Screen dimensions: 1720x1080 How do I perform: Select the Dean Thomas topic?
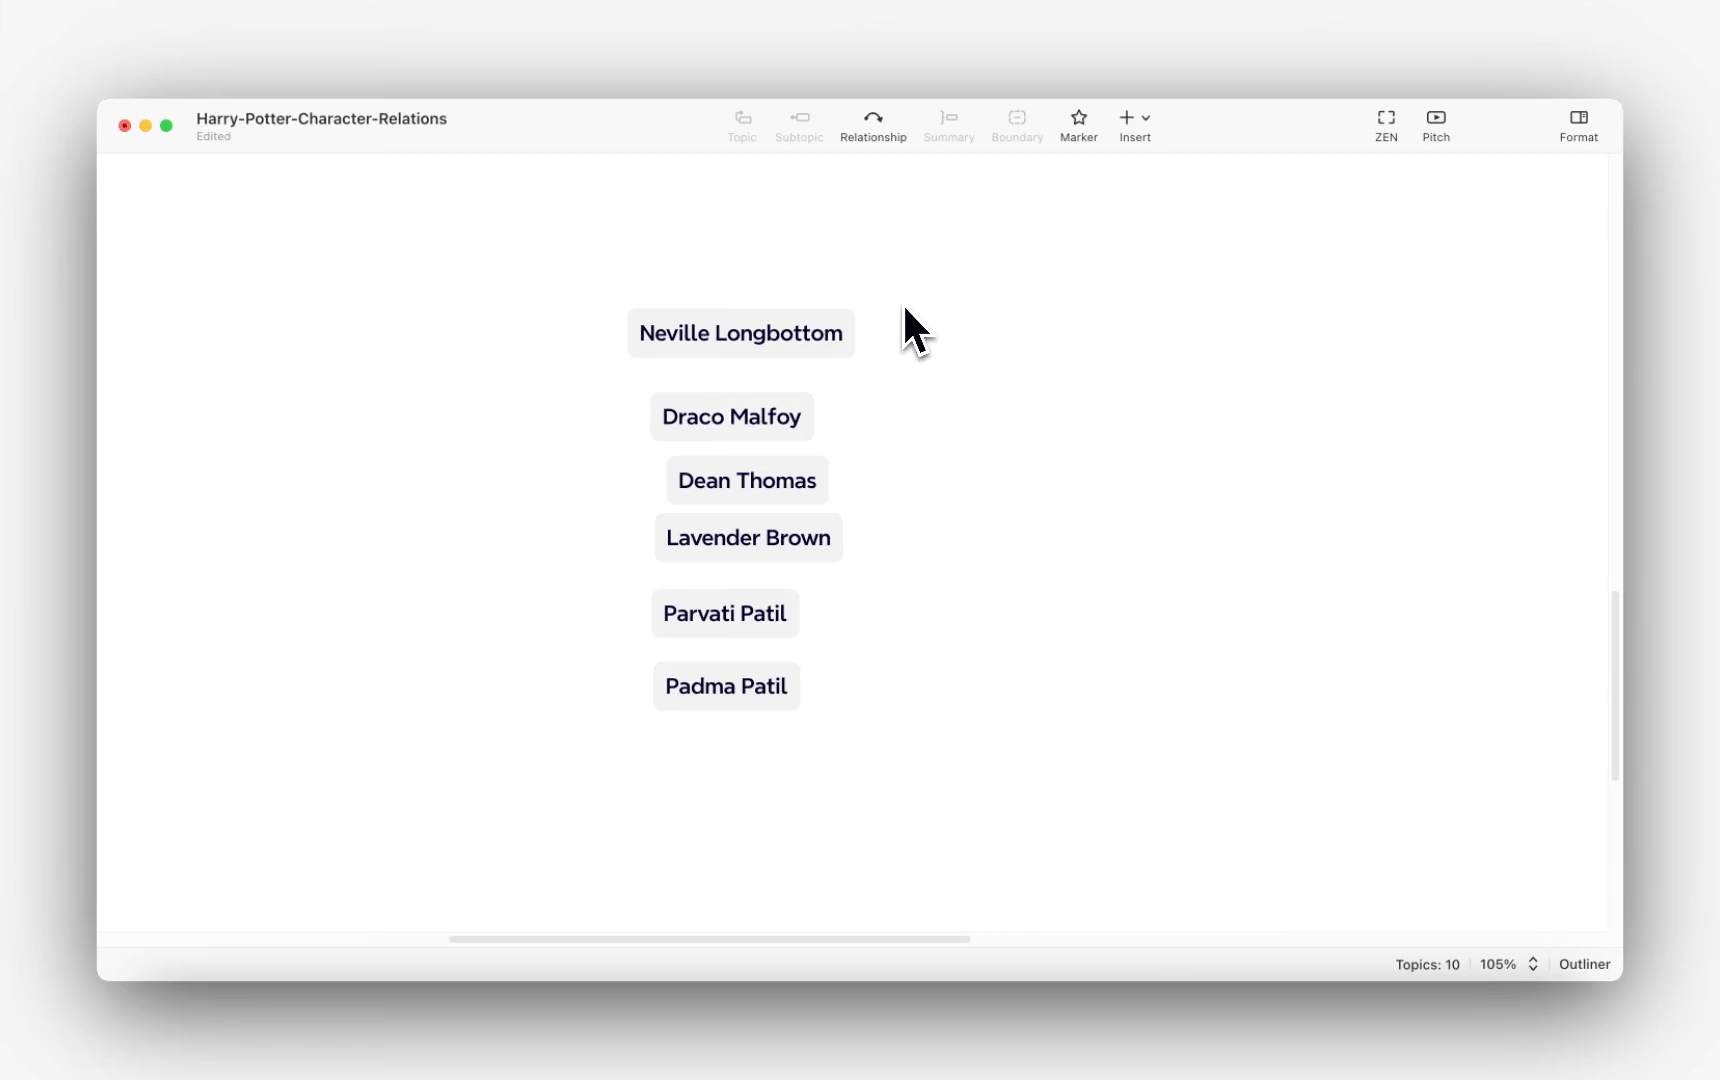(747, 480)
